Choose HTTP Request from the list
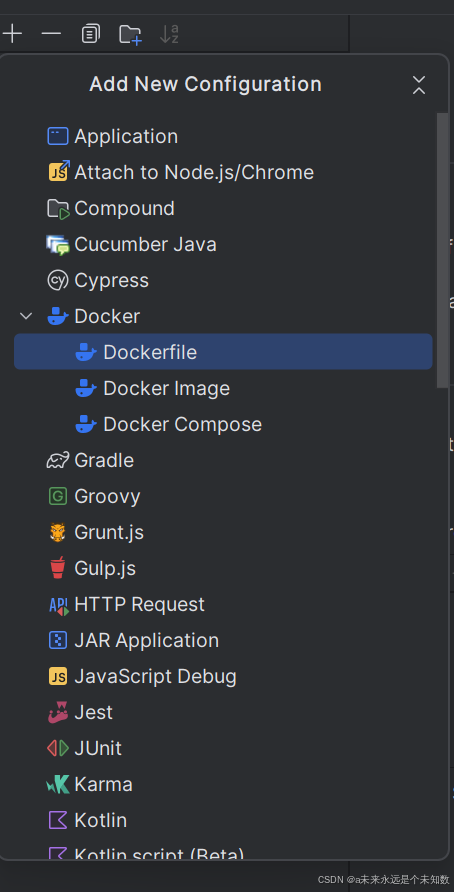The image size is (454, 892). pyautogui.click(x=223, y=604)
